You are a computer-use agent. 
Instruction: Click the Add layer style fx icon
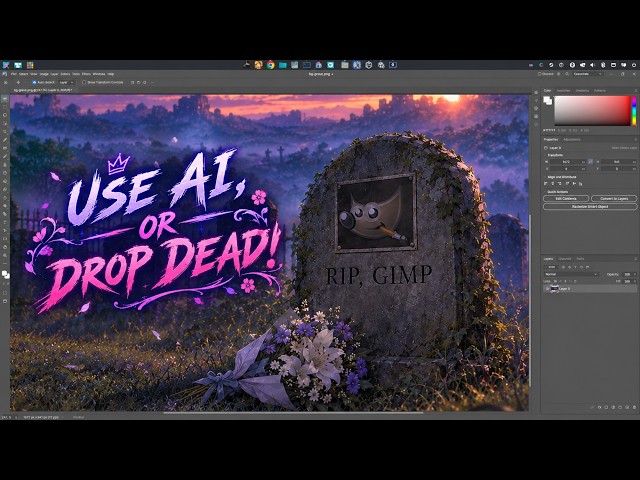600,407
